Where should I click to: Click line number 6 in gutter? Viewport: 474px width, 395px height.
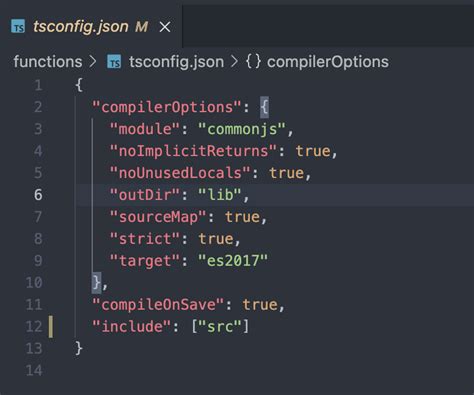tap(38, 195)
